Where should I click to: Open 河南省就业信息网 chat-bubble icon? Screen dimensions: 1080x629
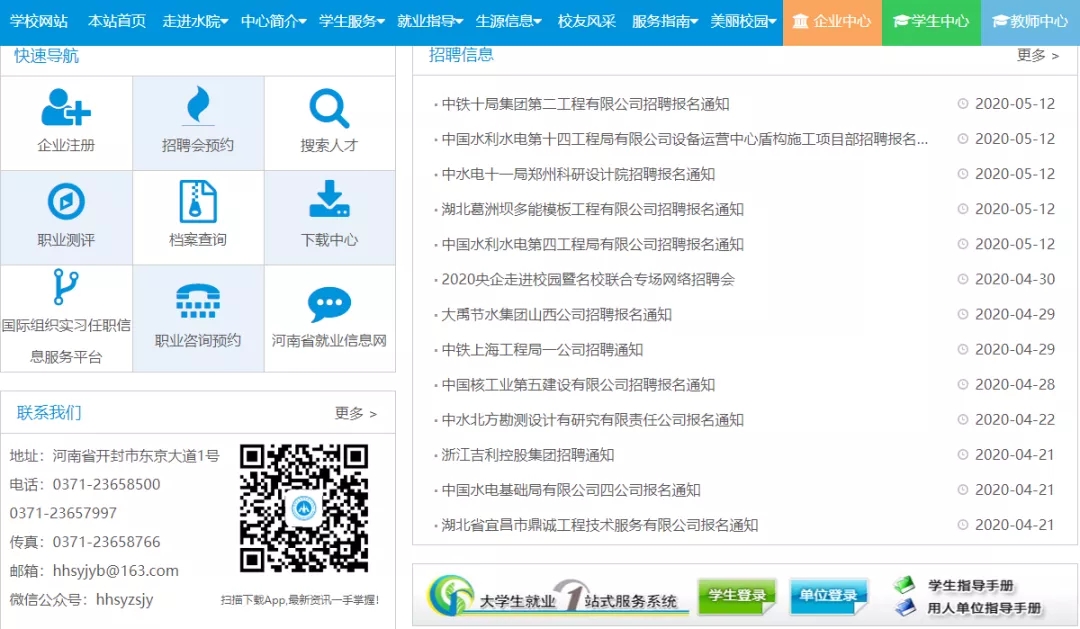pos(330,317)
